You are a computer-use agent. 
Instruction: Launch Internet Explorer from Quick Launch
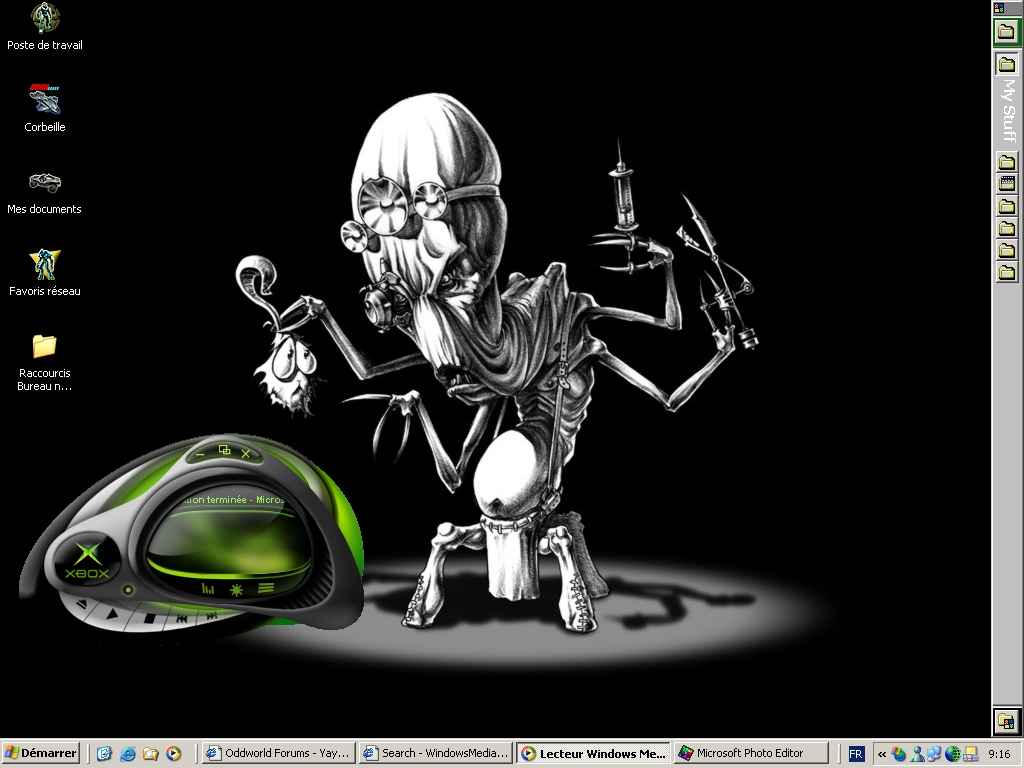[128, 754]
